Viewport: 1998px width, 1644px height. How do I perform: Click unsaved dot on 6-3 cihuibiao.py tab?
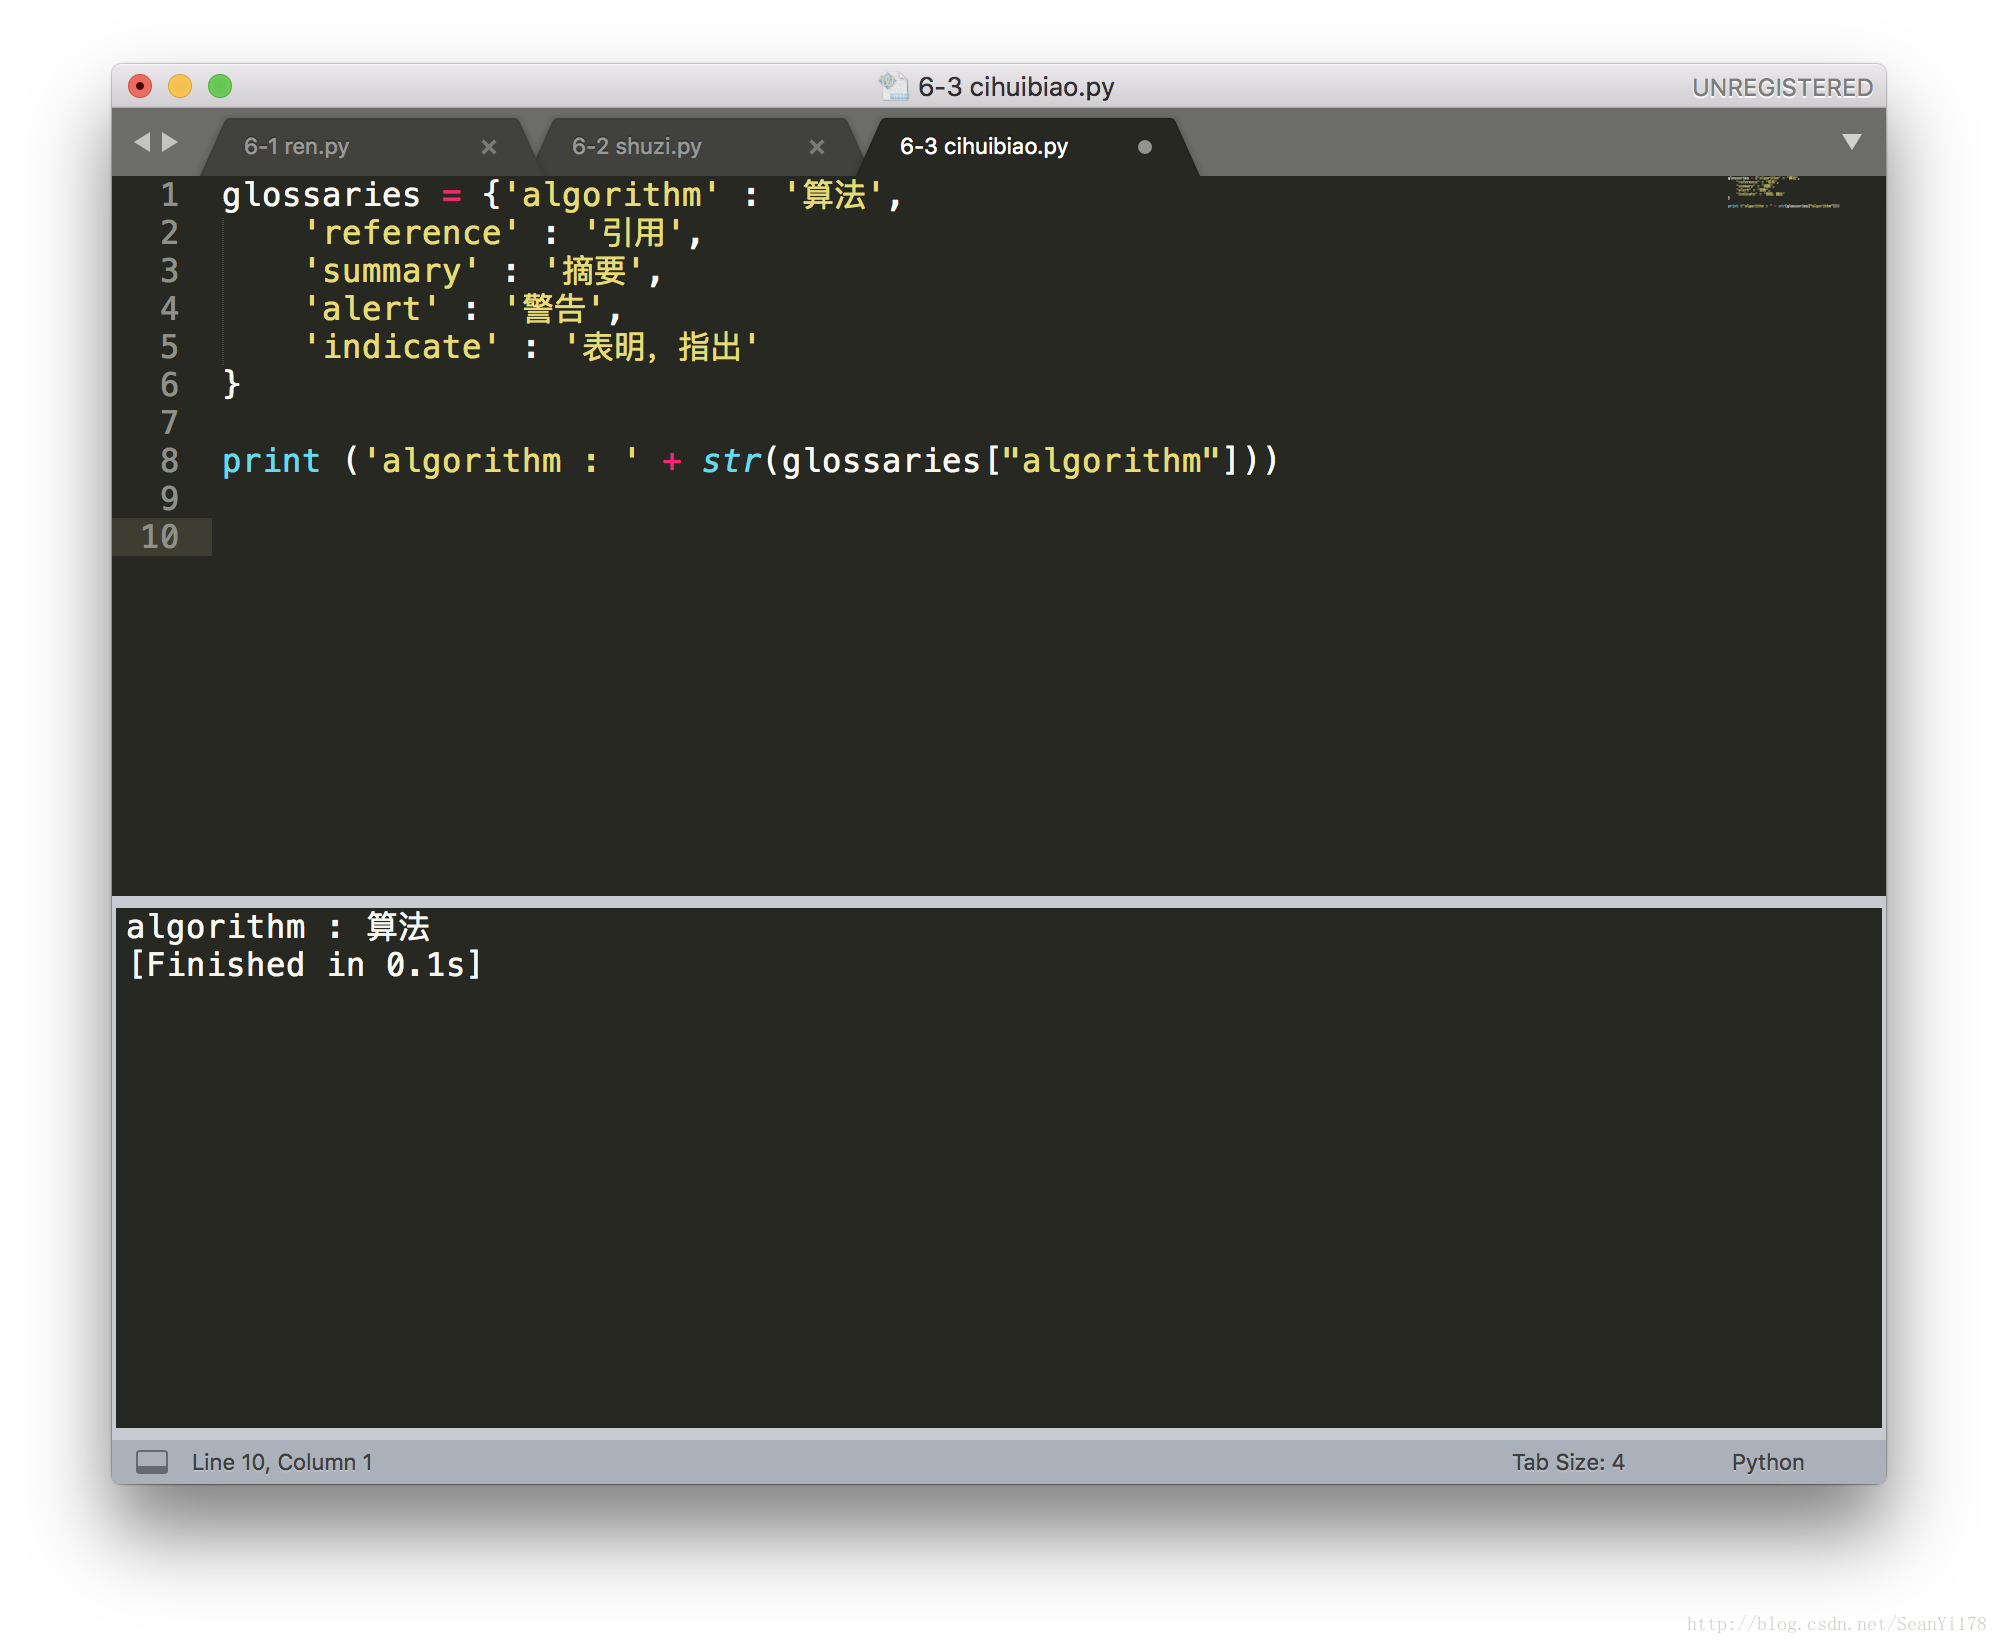point(1144,147)
